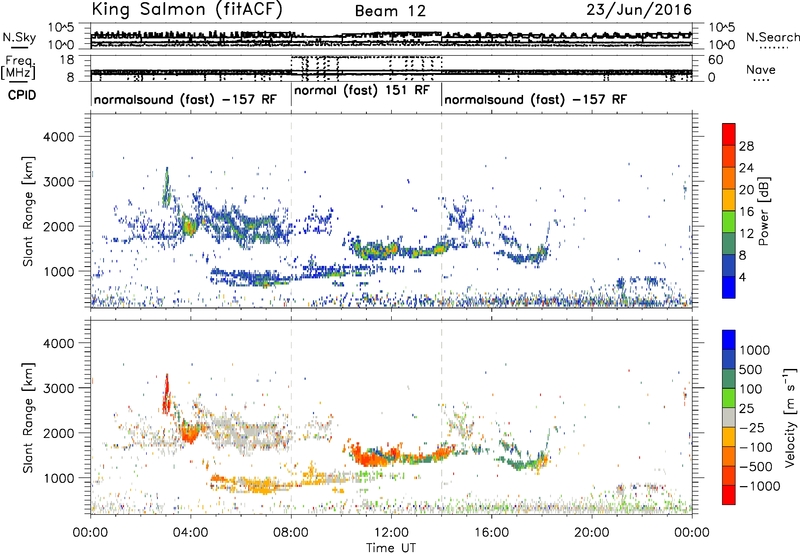Click the 'N.Sky' axis label

pyautogui.click(x=19, y=37)
